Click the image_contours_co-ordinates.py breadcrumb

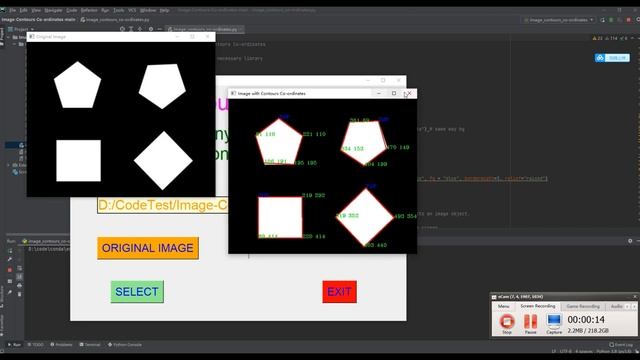pyautogui.click(x=115, y=20)
